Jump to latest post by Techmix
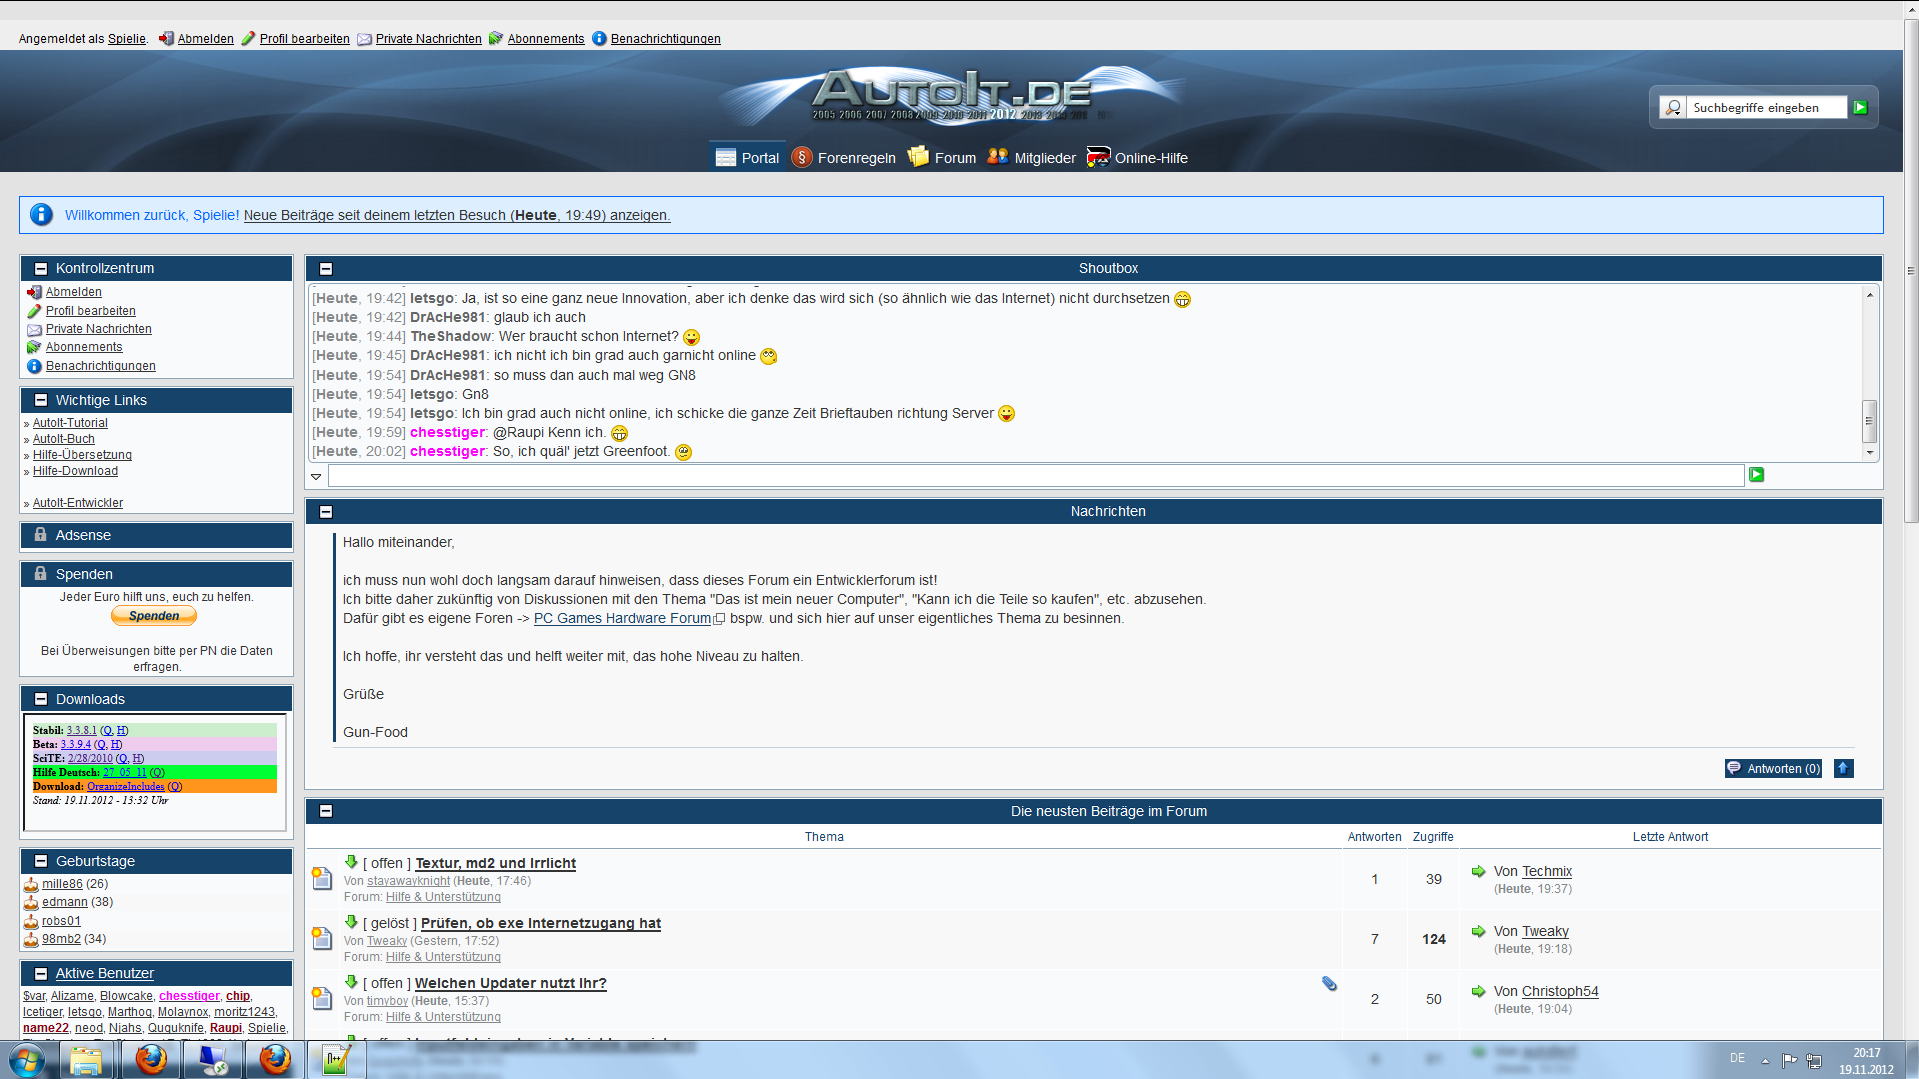Image resolution: width=1919 pixels, height=1079 pixels. pos(1478,872)
